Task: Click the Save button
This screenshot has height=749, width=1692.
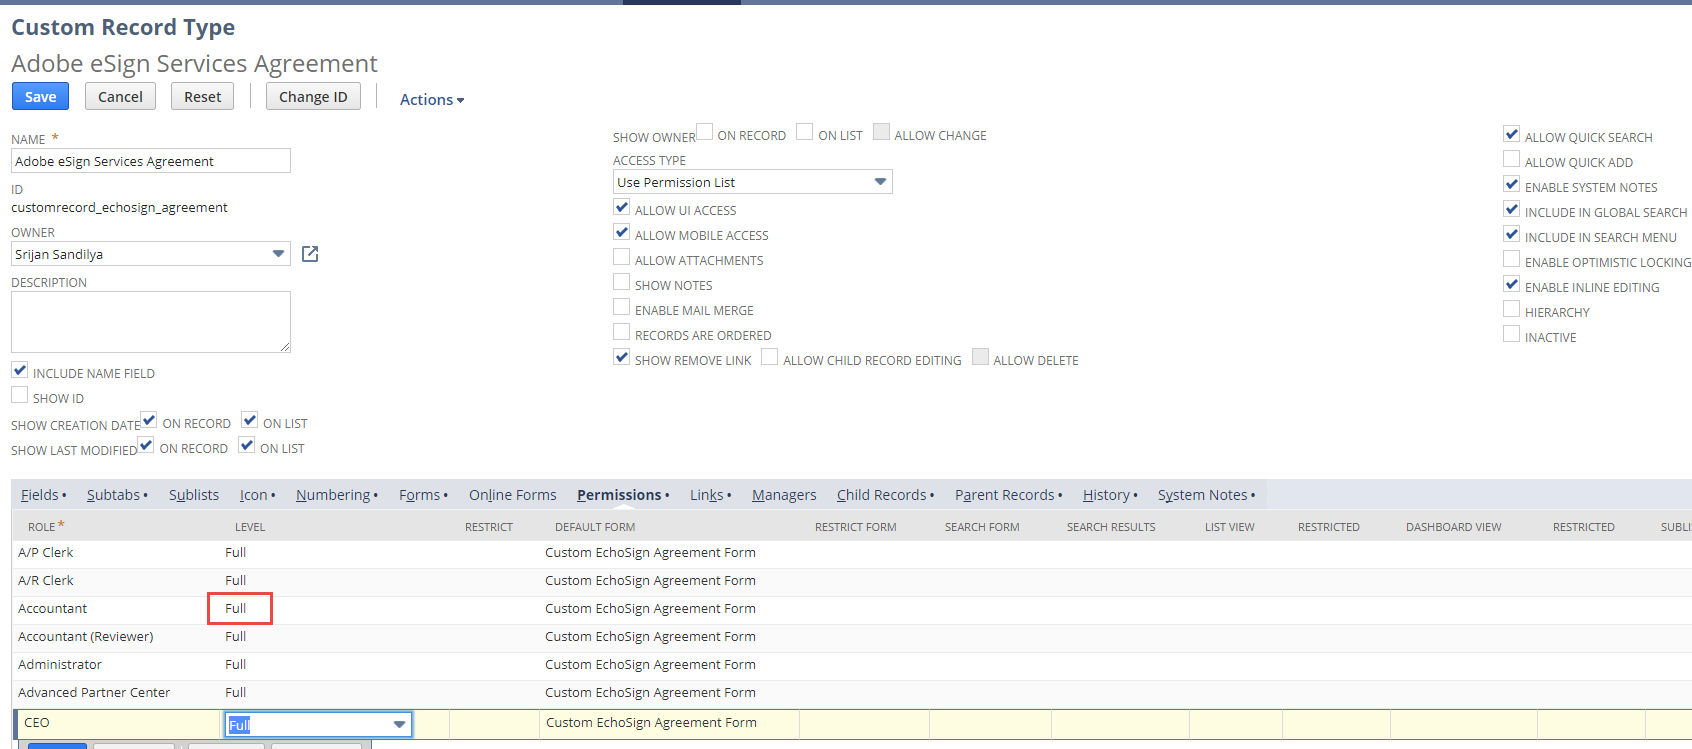Action: coord(40,96)
